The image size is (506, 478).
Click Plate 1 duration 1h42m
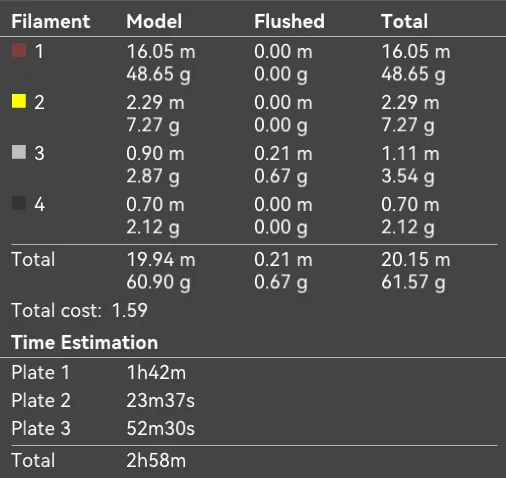click(156, 372)
